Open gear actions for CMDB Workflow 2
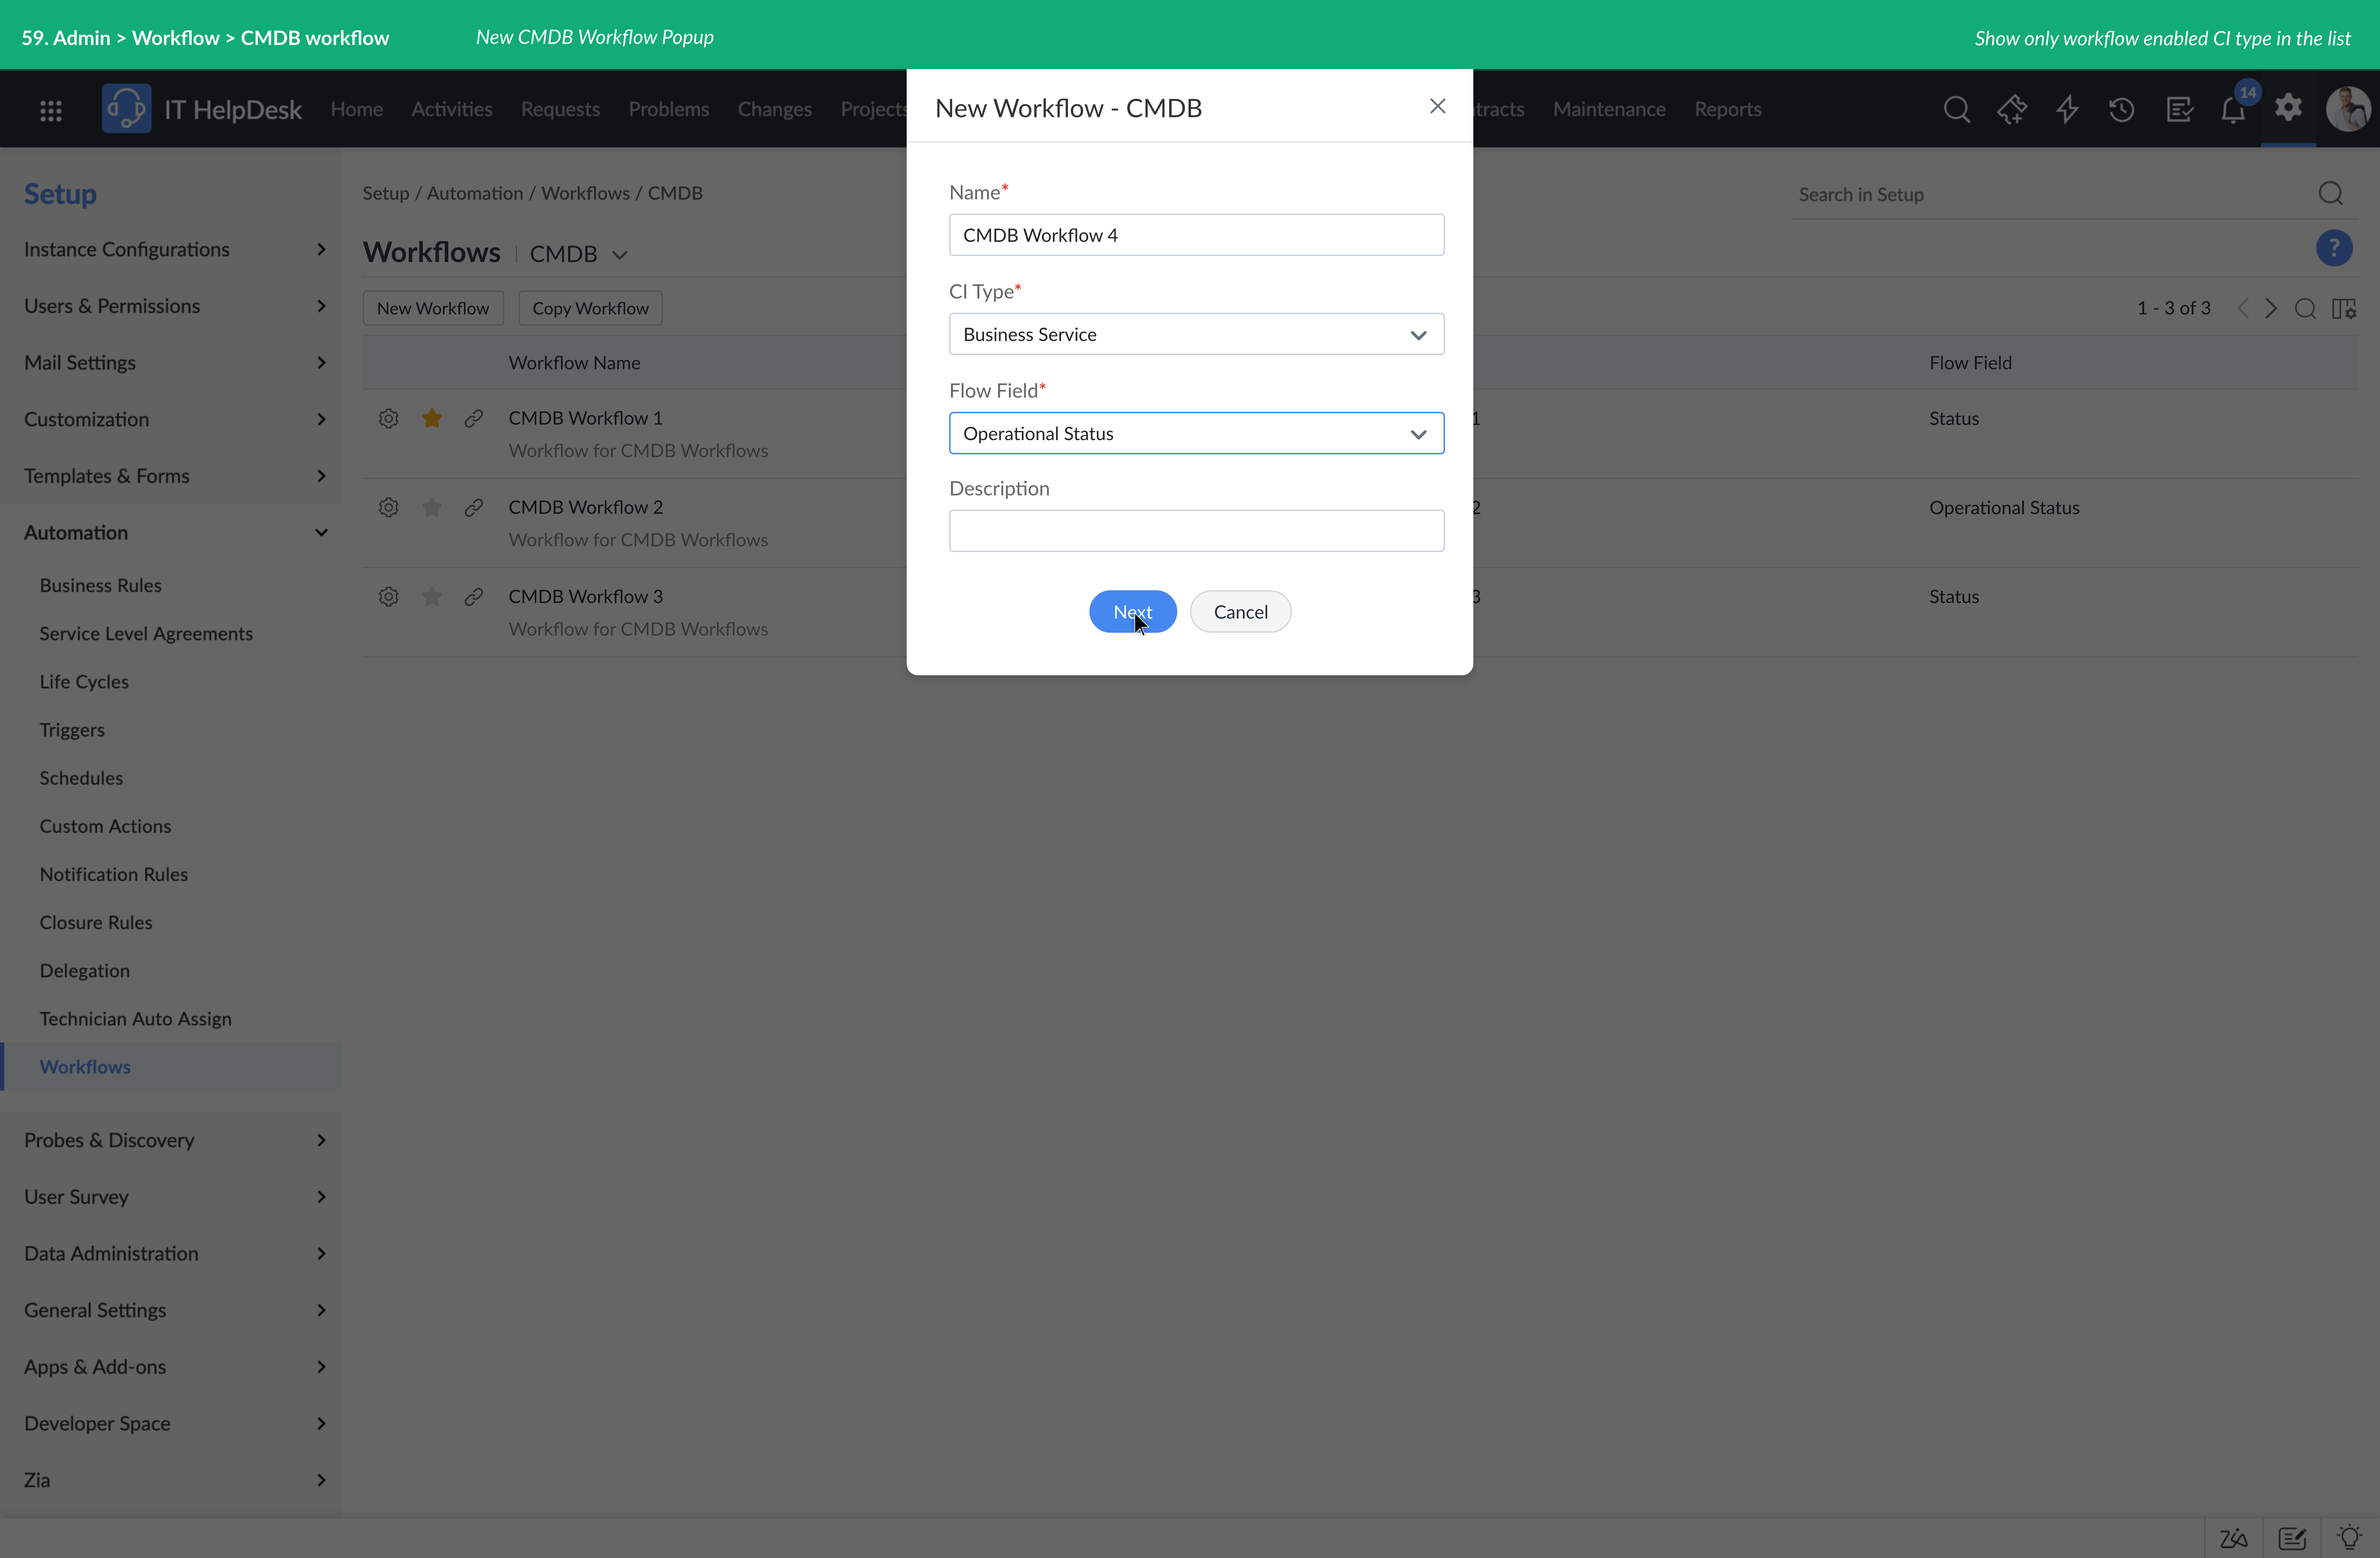2380x1558 pixels. [389, 508]
